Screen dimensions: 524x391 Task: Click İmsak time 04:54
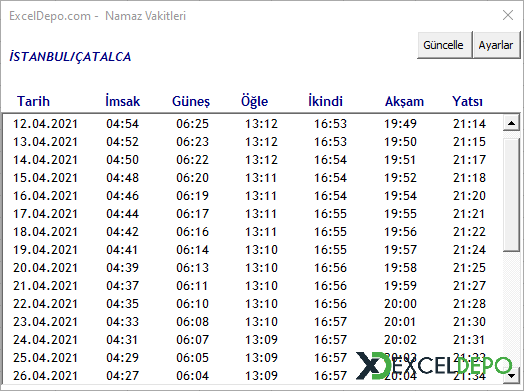[x=122, y=124]
